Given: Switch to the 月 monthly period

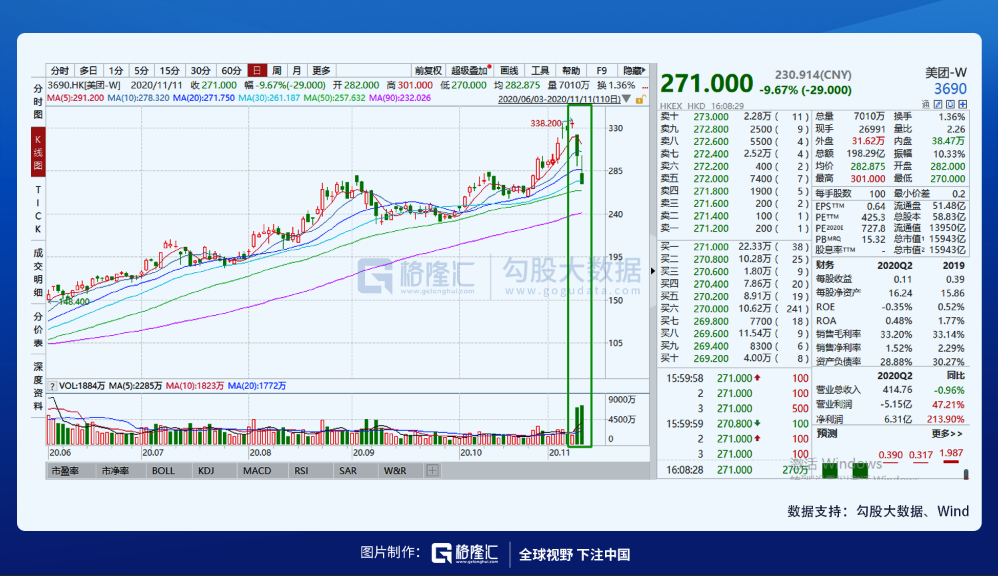Looking at the screenshot, I should pos(297,71).
